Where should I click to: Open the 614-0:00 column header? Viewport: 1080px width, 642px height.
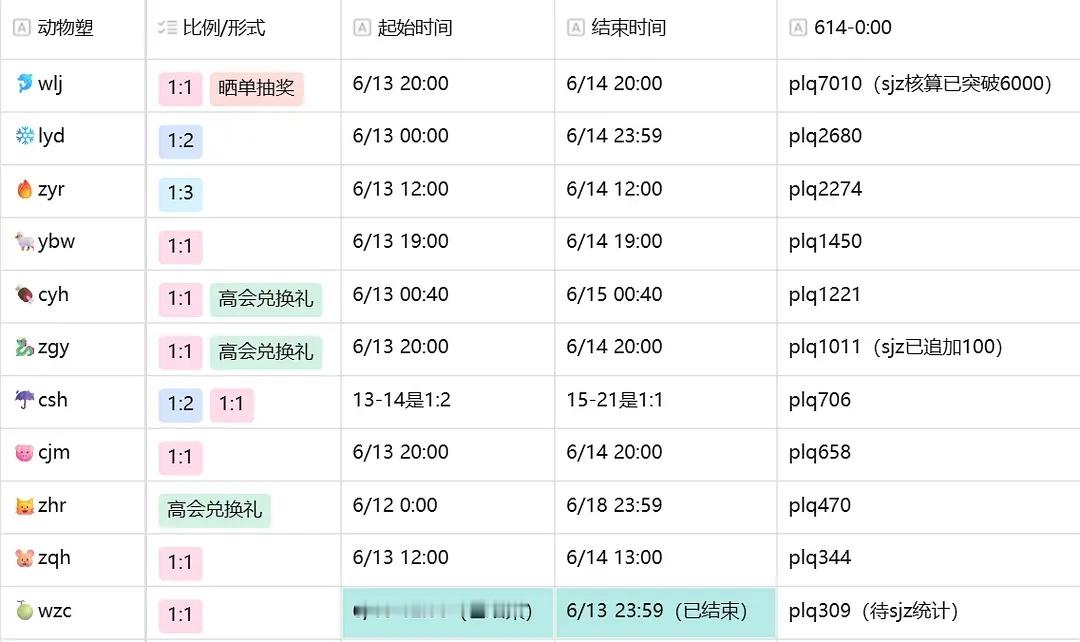pos(928,28)
